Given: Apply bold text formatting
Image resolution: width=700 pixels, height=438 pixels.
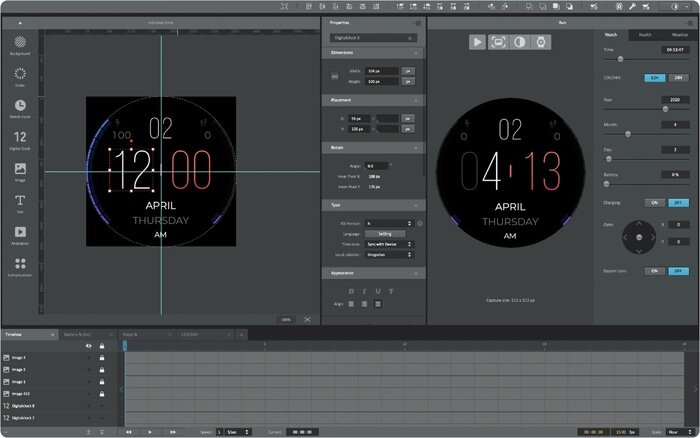Looking at the screenshot, I should [x=351, y=292].
